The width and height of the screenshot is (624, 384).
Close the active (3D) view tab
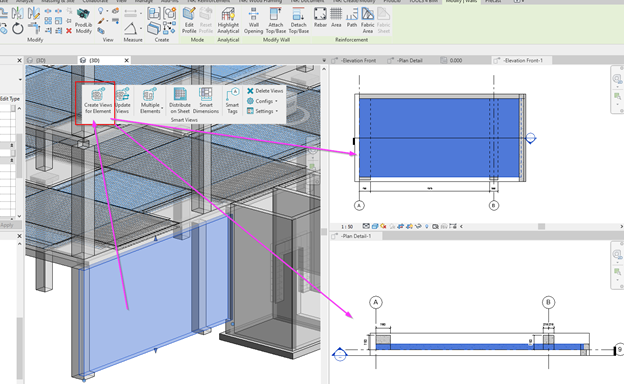pyautogui.click(x=127, y=60)
